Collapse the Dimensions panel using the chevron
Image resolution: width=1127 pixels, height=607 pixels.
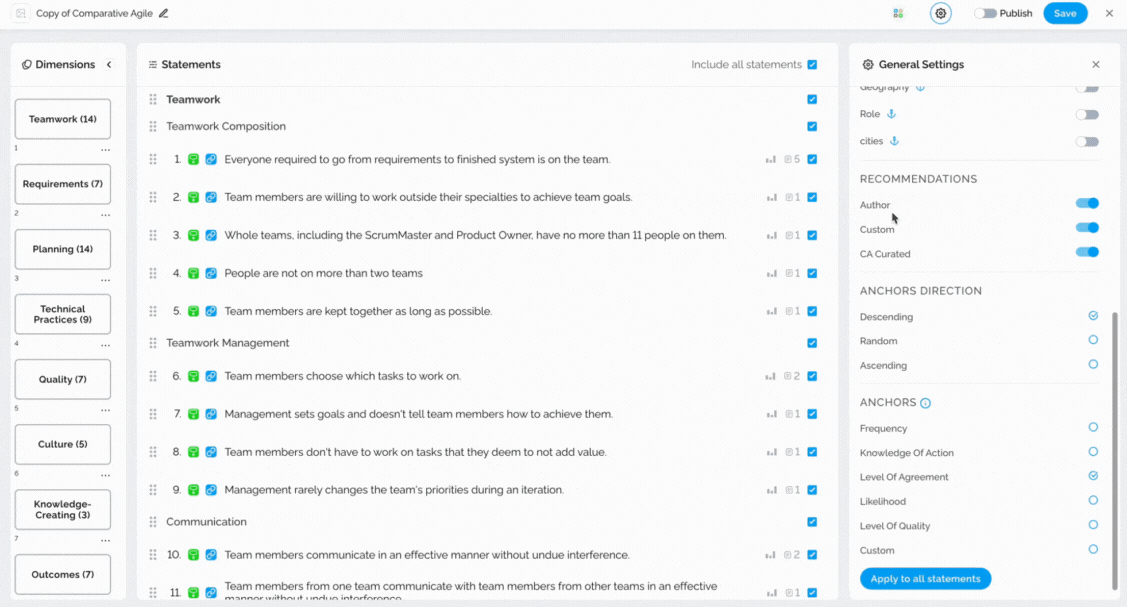(x=109, y=65)
